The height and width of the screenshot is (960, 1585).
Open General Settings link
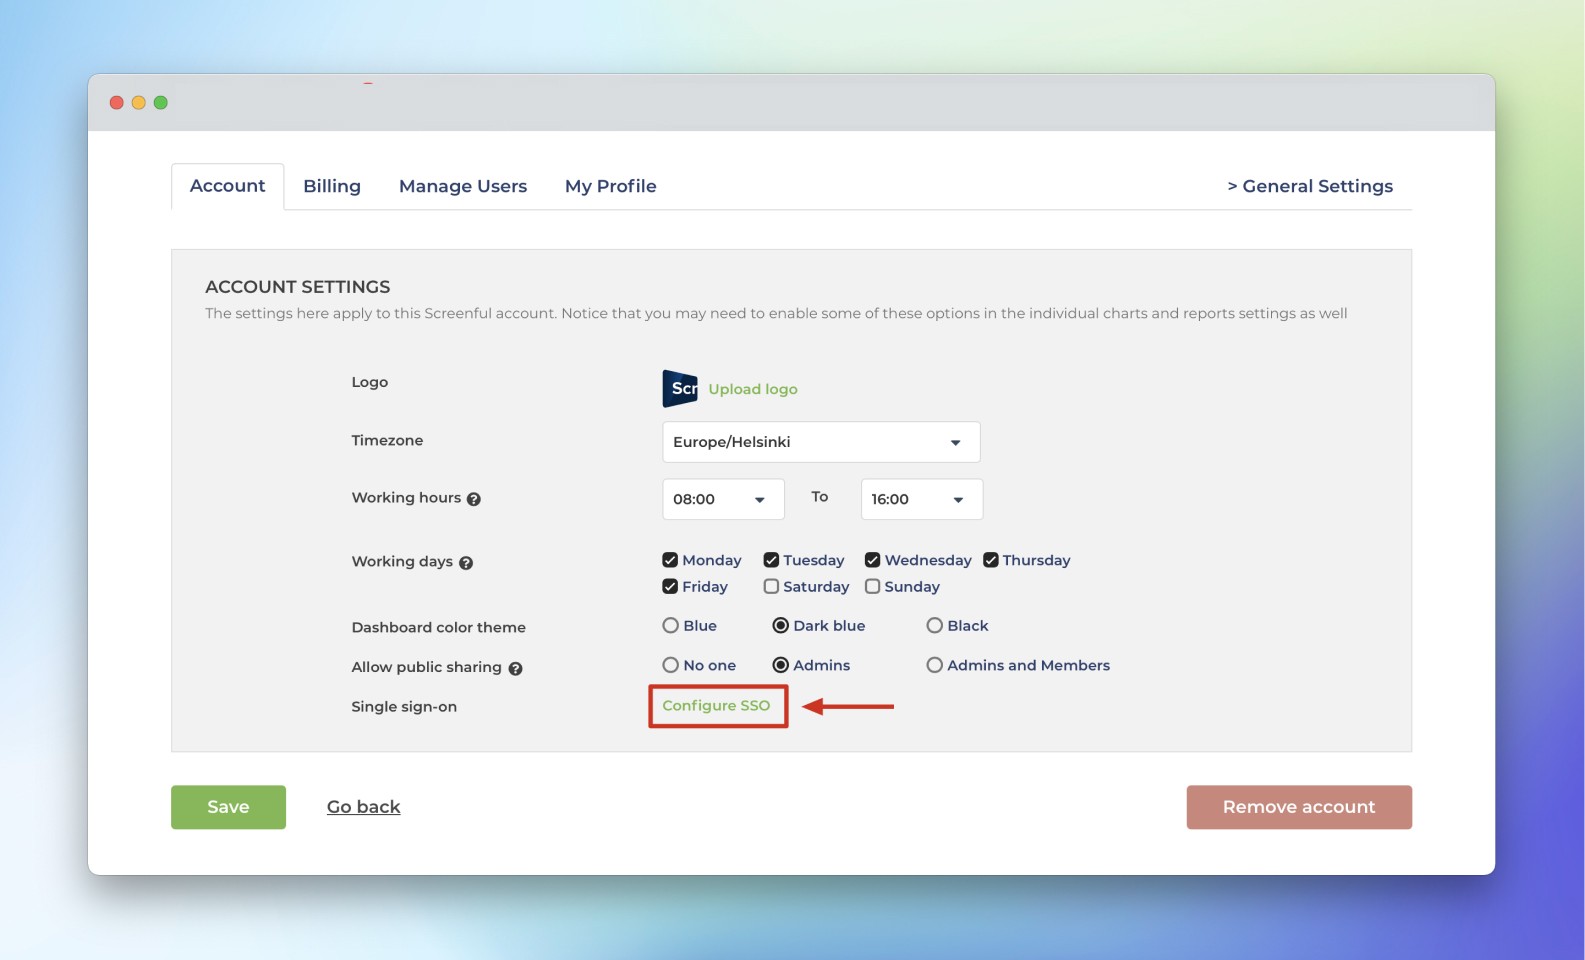tap(1310, 186)
